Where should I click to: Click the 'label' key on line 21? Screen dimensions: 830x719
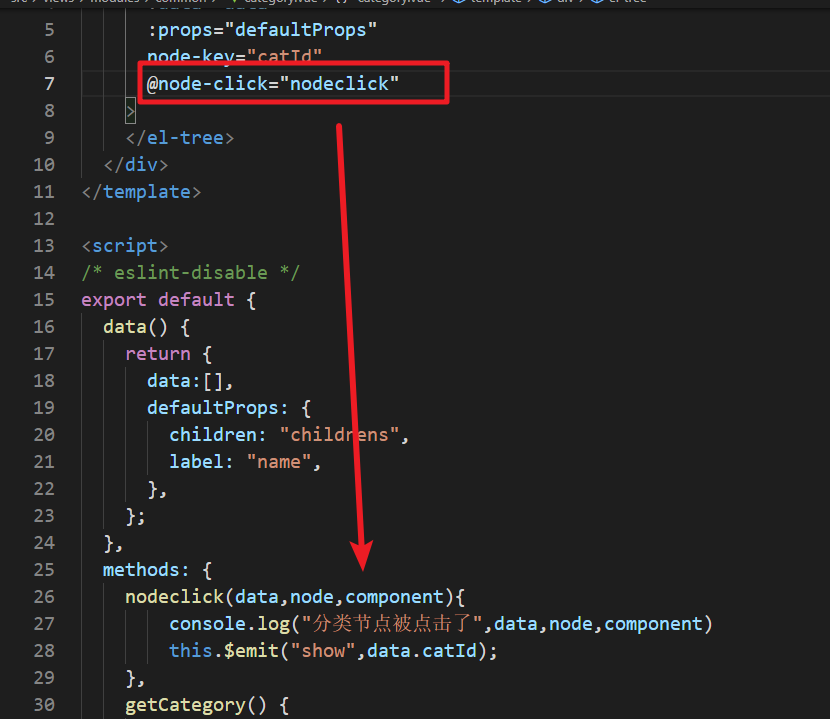point(196,462)
